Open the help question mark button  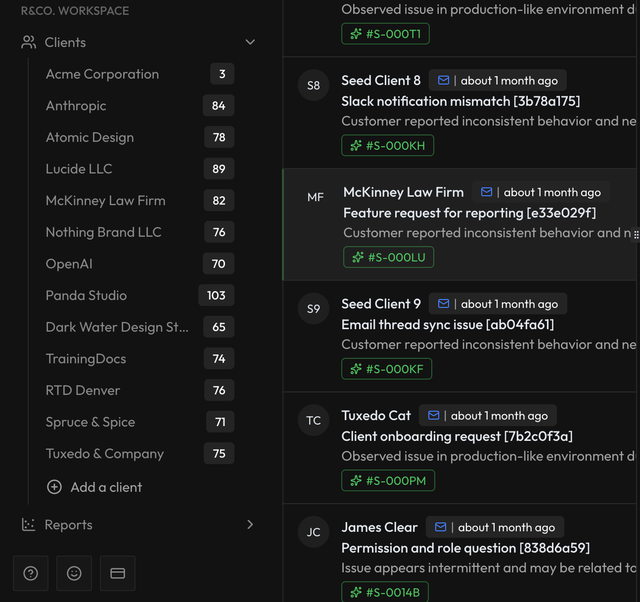(x=31, y=573)
